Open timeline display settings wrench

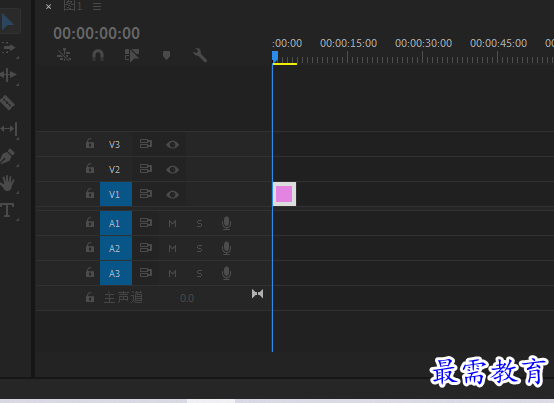pyautogui.click(x=200, y=55)
